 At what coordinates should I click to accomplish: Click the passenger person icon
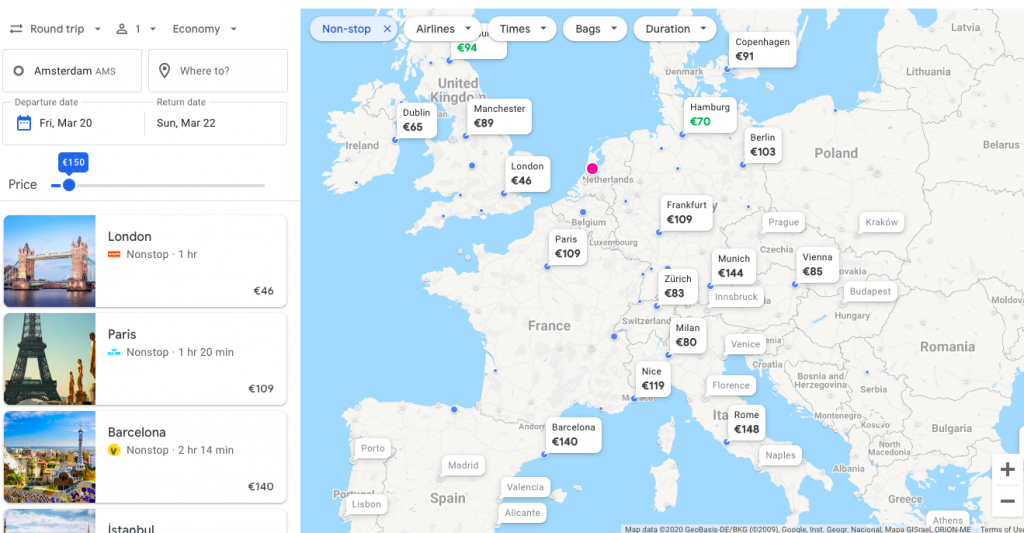coord(121,29)
